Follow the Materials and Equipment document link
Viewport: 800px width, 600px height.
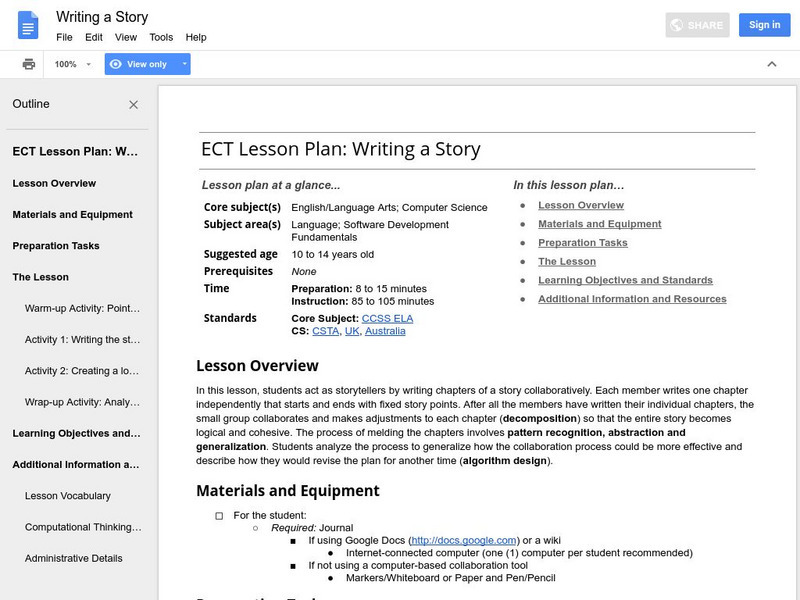tap(599, 224)
